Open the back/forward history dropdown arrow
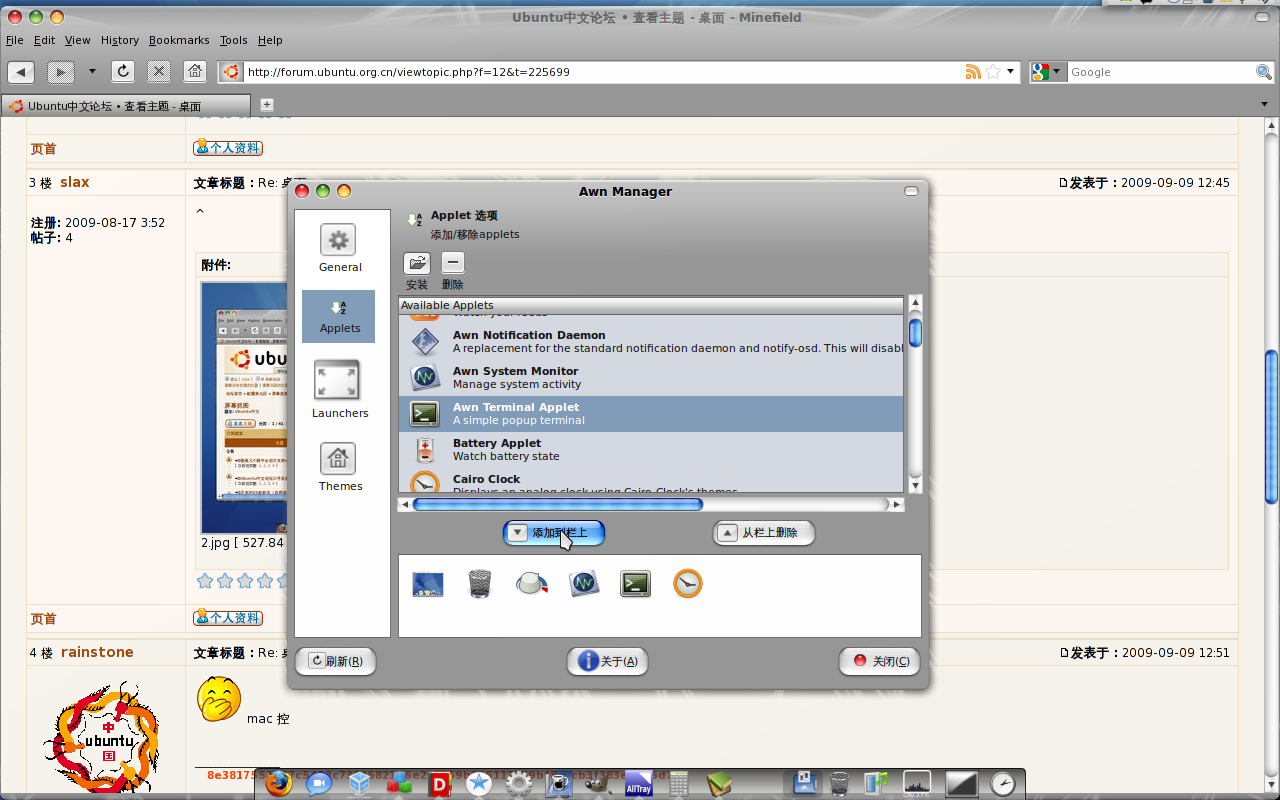The width and height of the screenshot is (1280, 800). [x=92, y=72]
